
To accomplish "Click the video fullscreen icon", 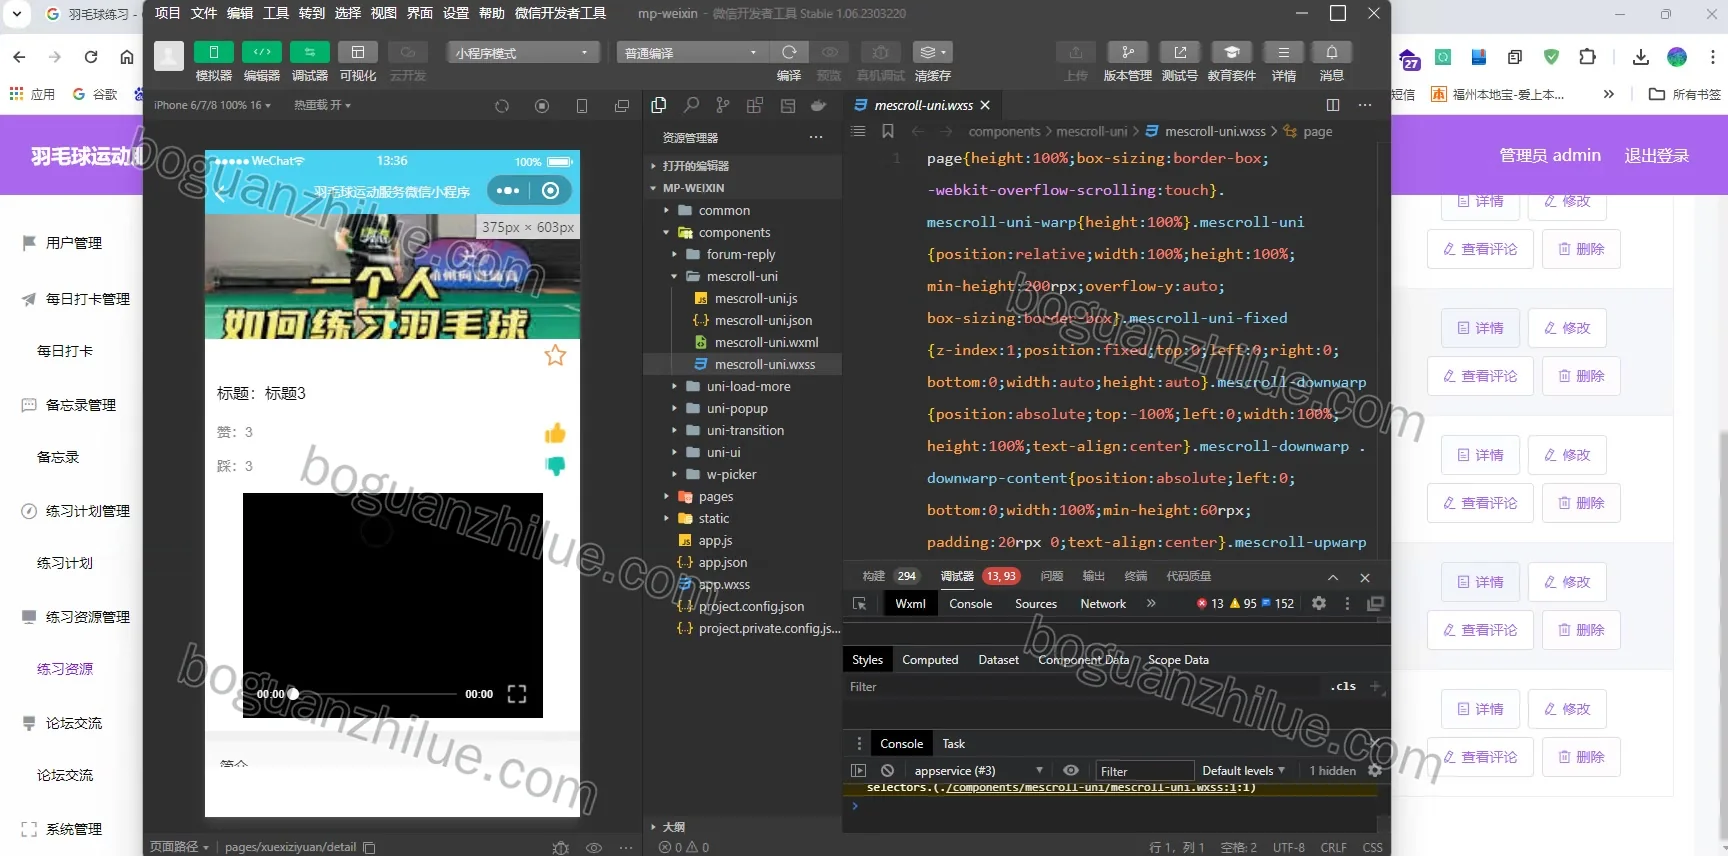I will coord(517,694).
